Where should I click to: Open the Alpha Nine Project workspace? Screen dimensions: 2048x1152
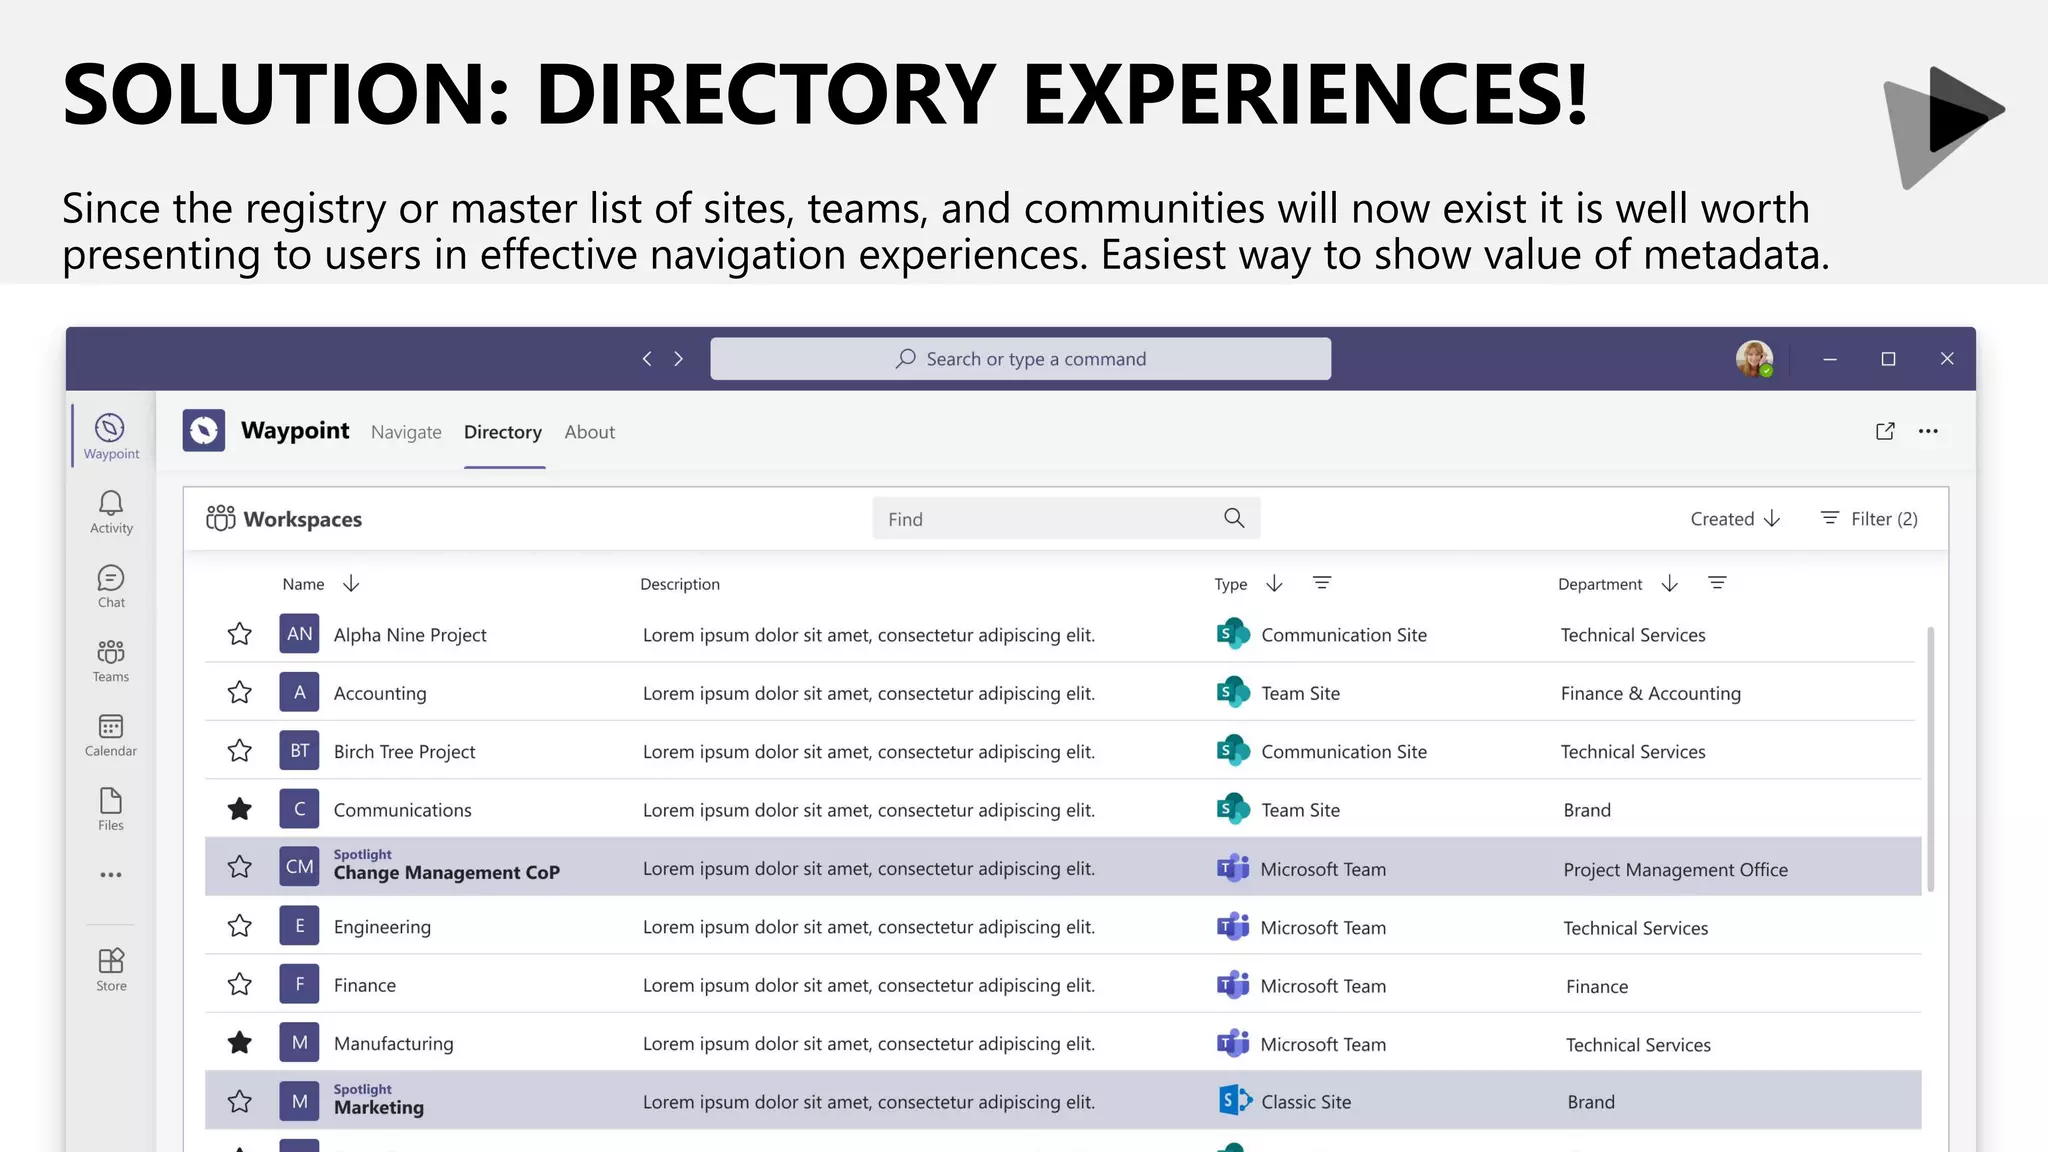pyautogui.click(x=410, y=634)
